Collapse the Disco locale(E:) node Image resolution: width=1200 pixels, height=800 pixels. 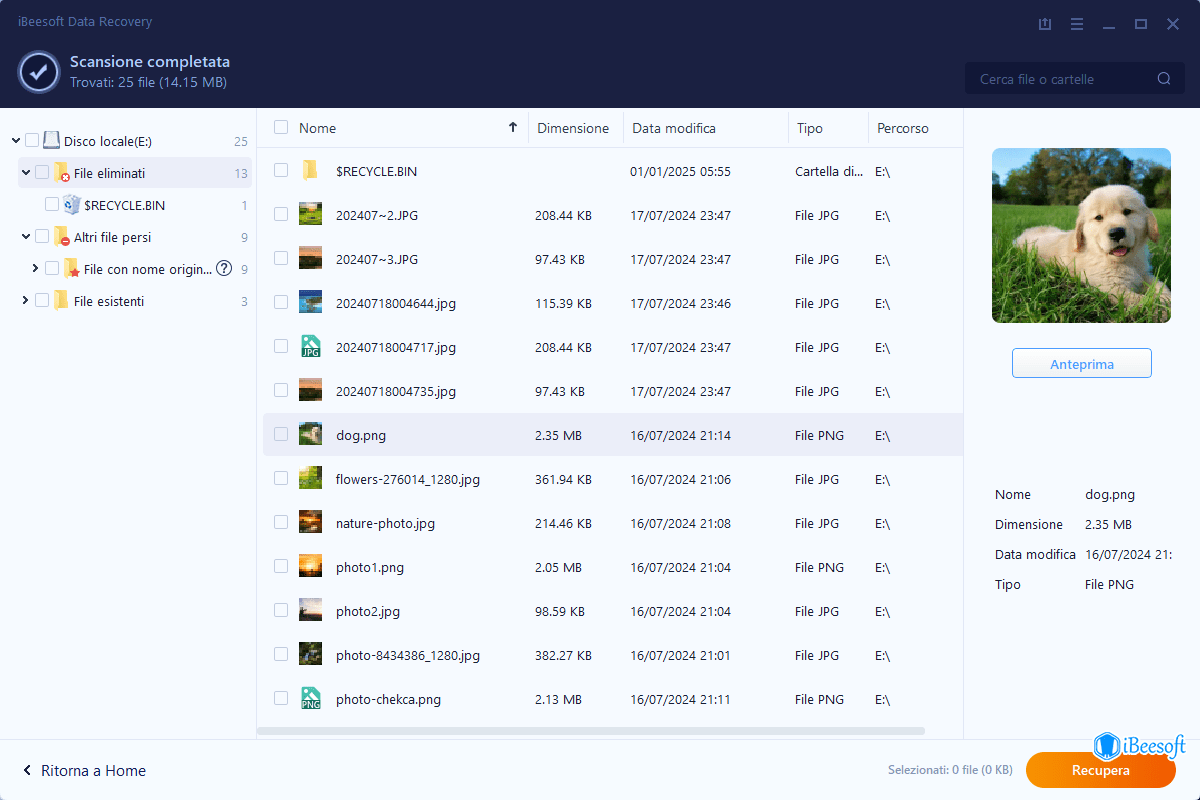tap(15, 141)
